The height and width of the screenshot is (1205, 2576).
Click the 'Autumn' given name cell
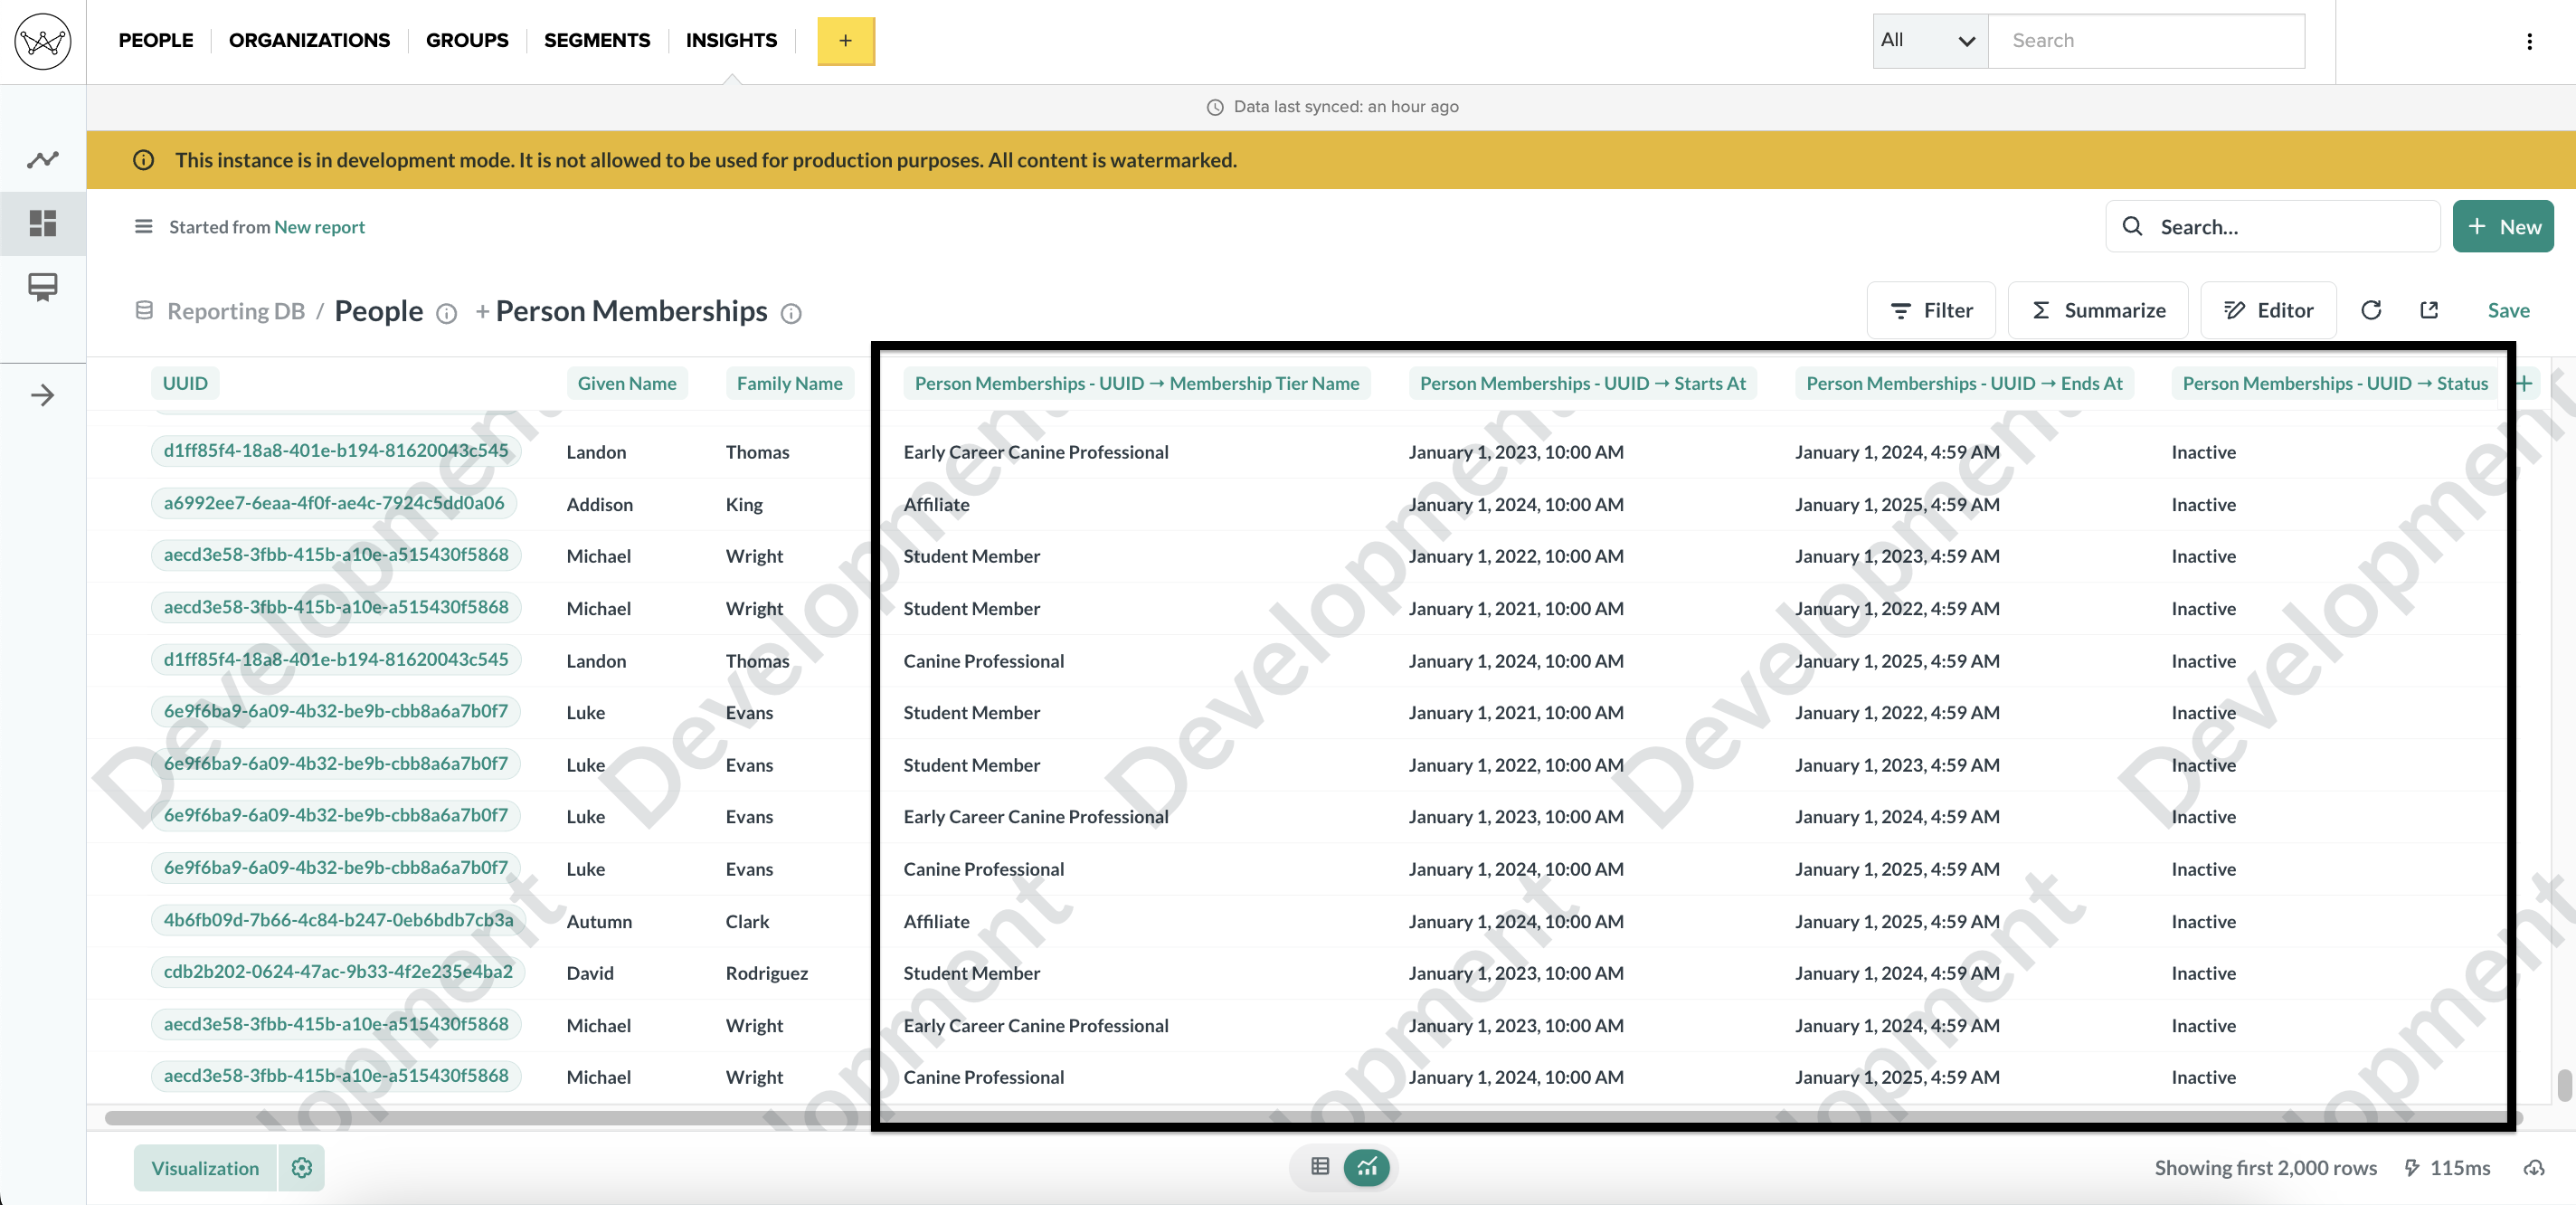click(599, 921)
